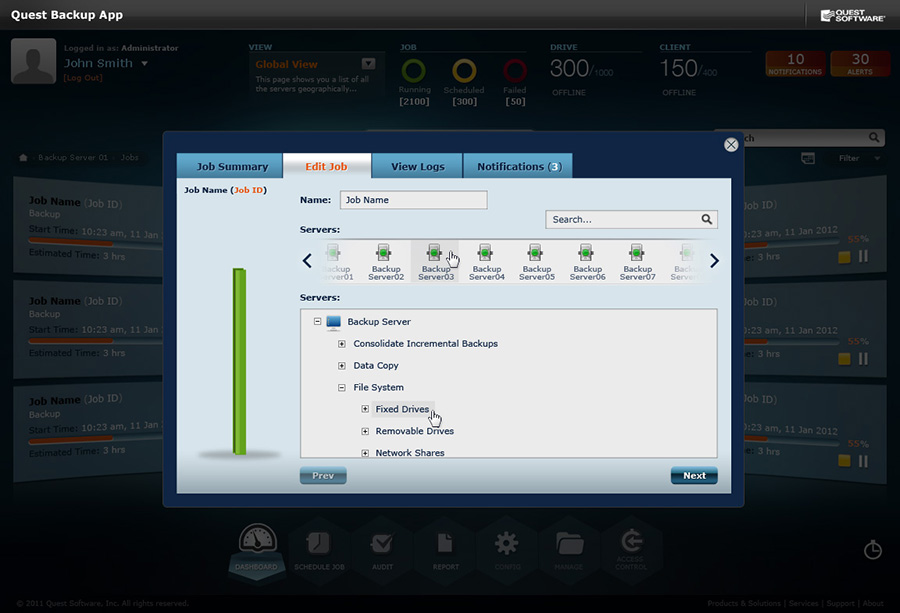The width and height of the screenshot is (900, 613).
Task: Open the John Smith user dropdown arrow
Action: click(145, 63)
